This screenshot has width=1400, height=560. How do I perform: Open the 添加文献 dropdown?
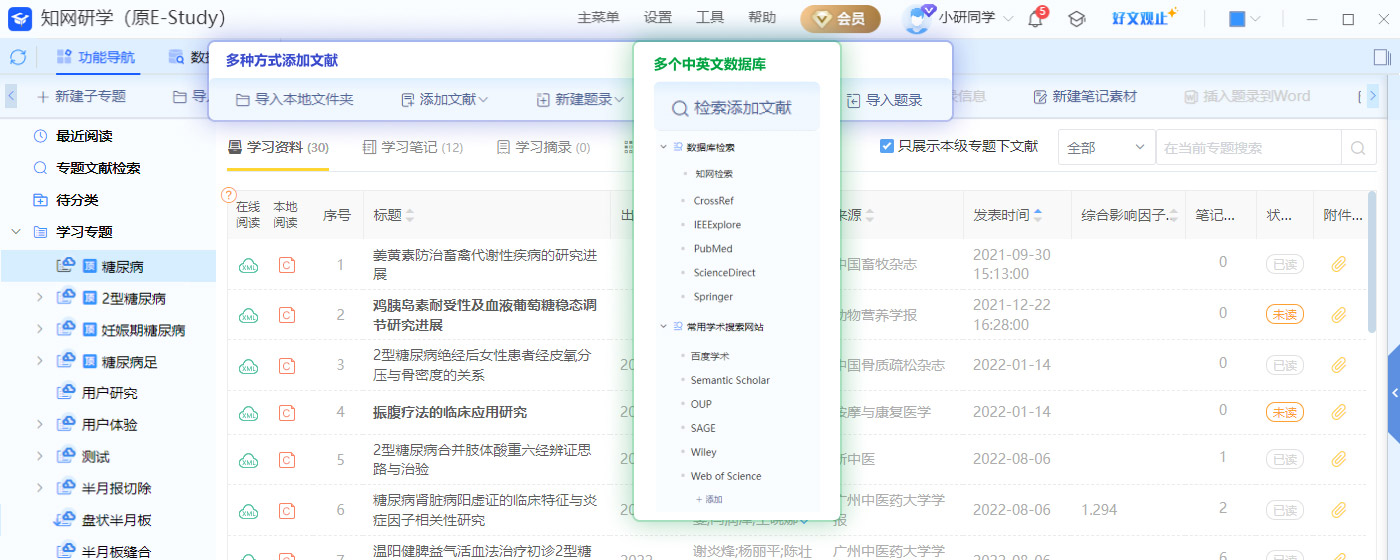point(444,99)
